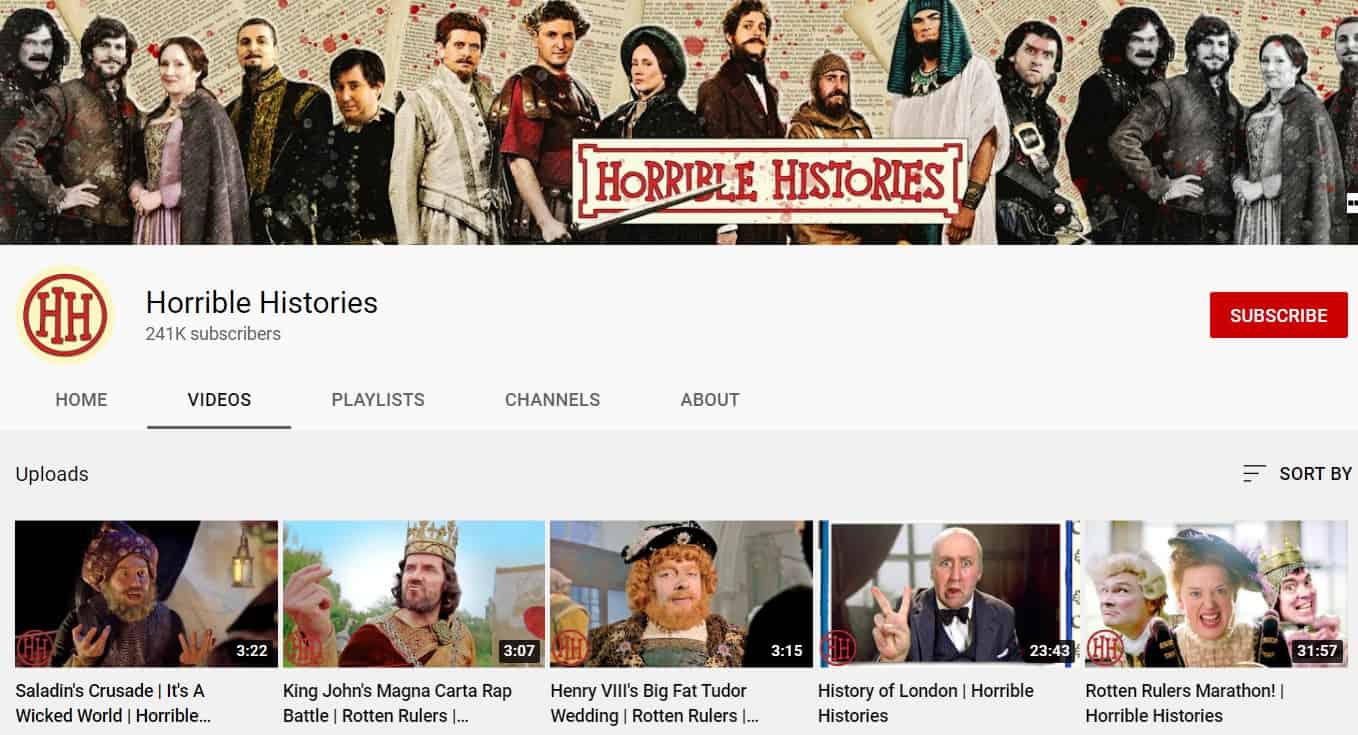
Task: Click the Horrible Histories banner logo
Action: pyautogui.click(x=770, y=181)
